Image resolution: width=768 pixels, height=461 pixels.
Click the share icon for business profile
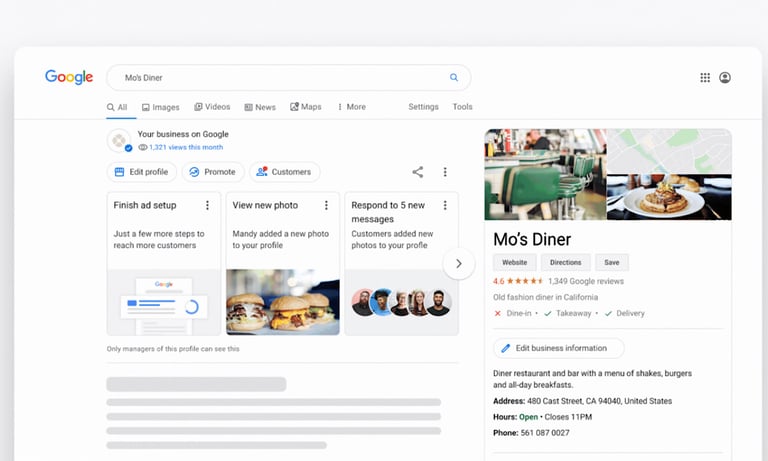(x=418, y=172)
